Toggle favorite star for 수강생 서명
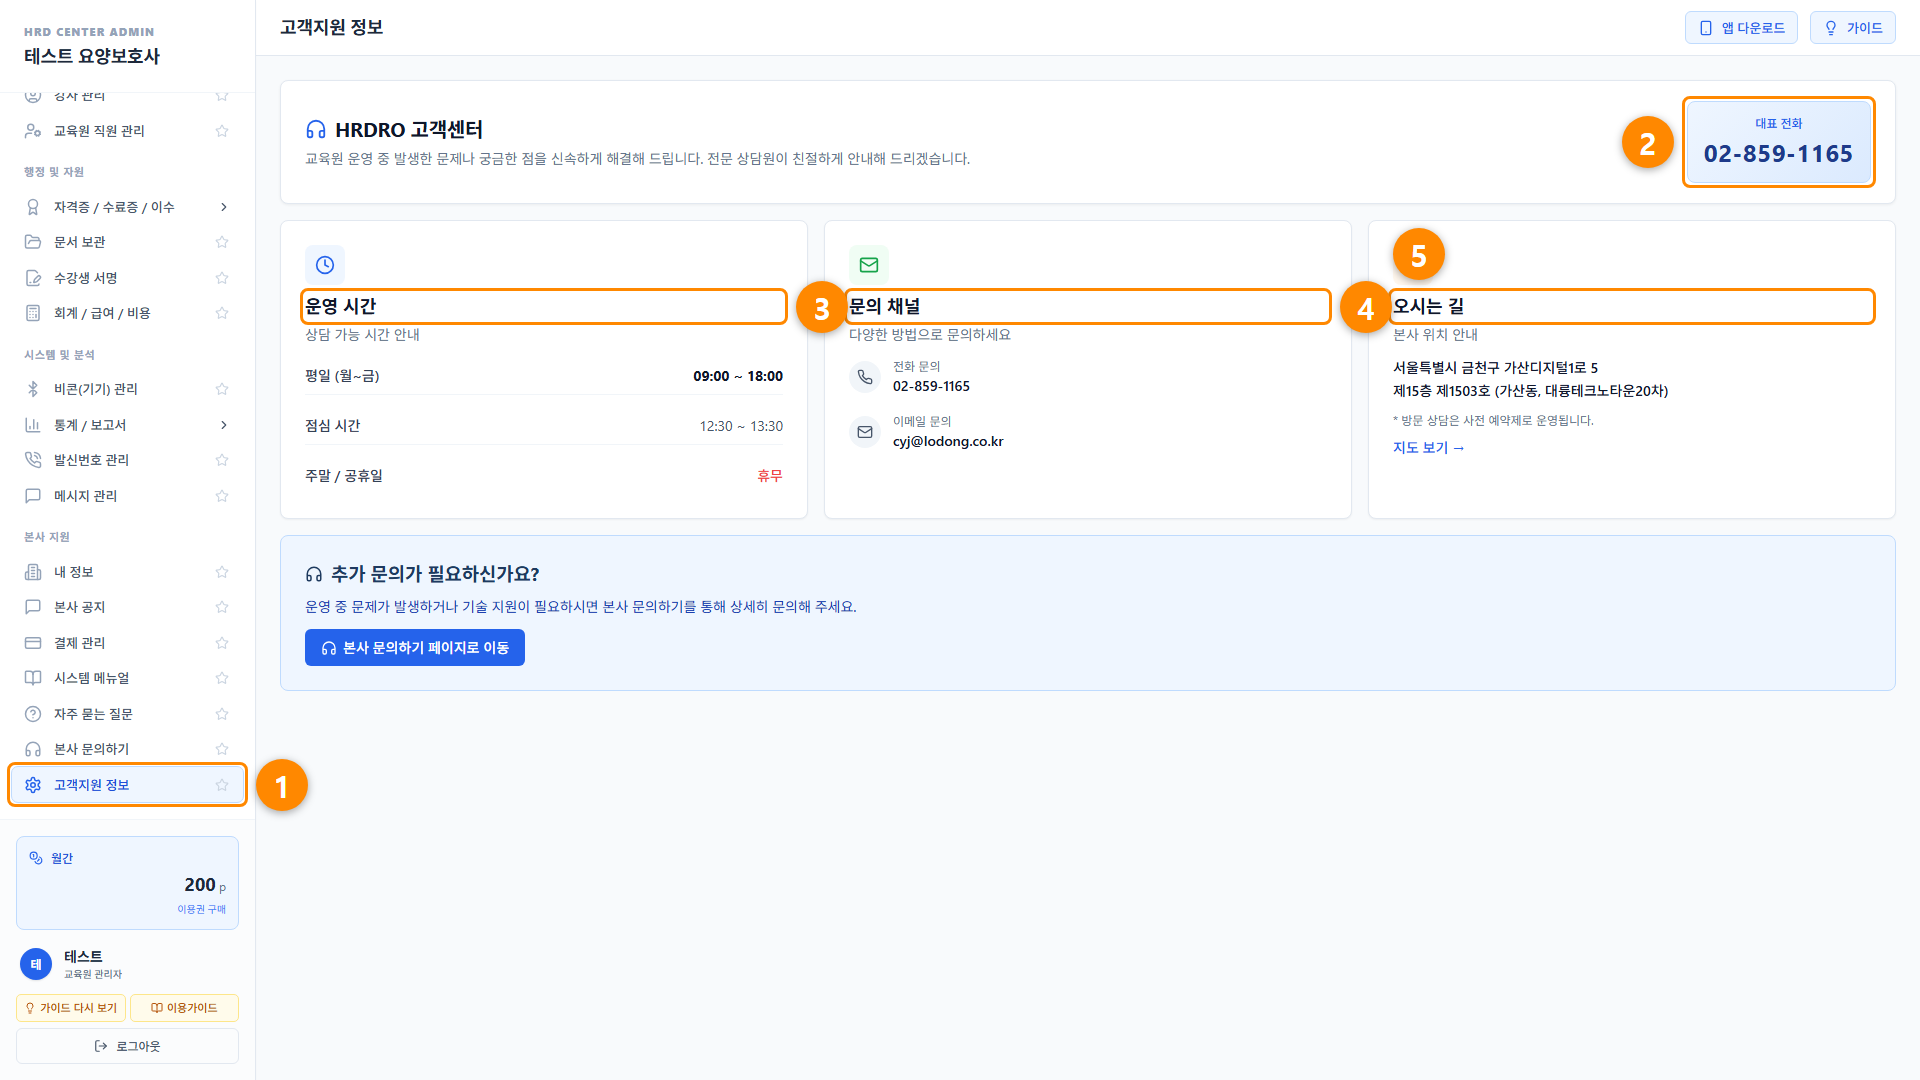The height and width of the screenshot is (1080, 1920). tap(222, 278)
